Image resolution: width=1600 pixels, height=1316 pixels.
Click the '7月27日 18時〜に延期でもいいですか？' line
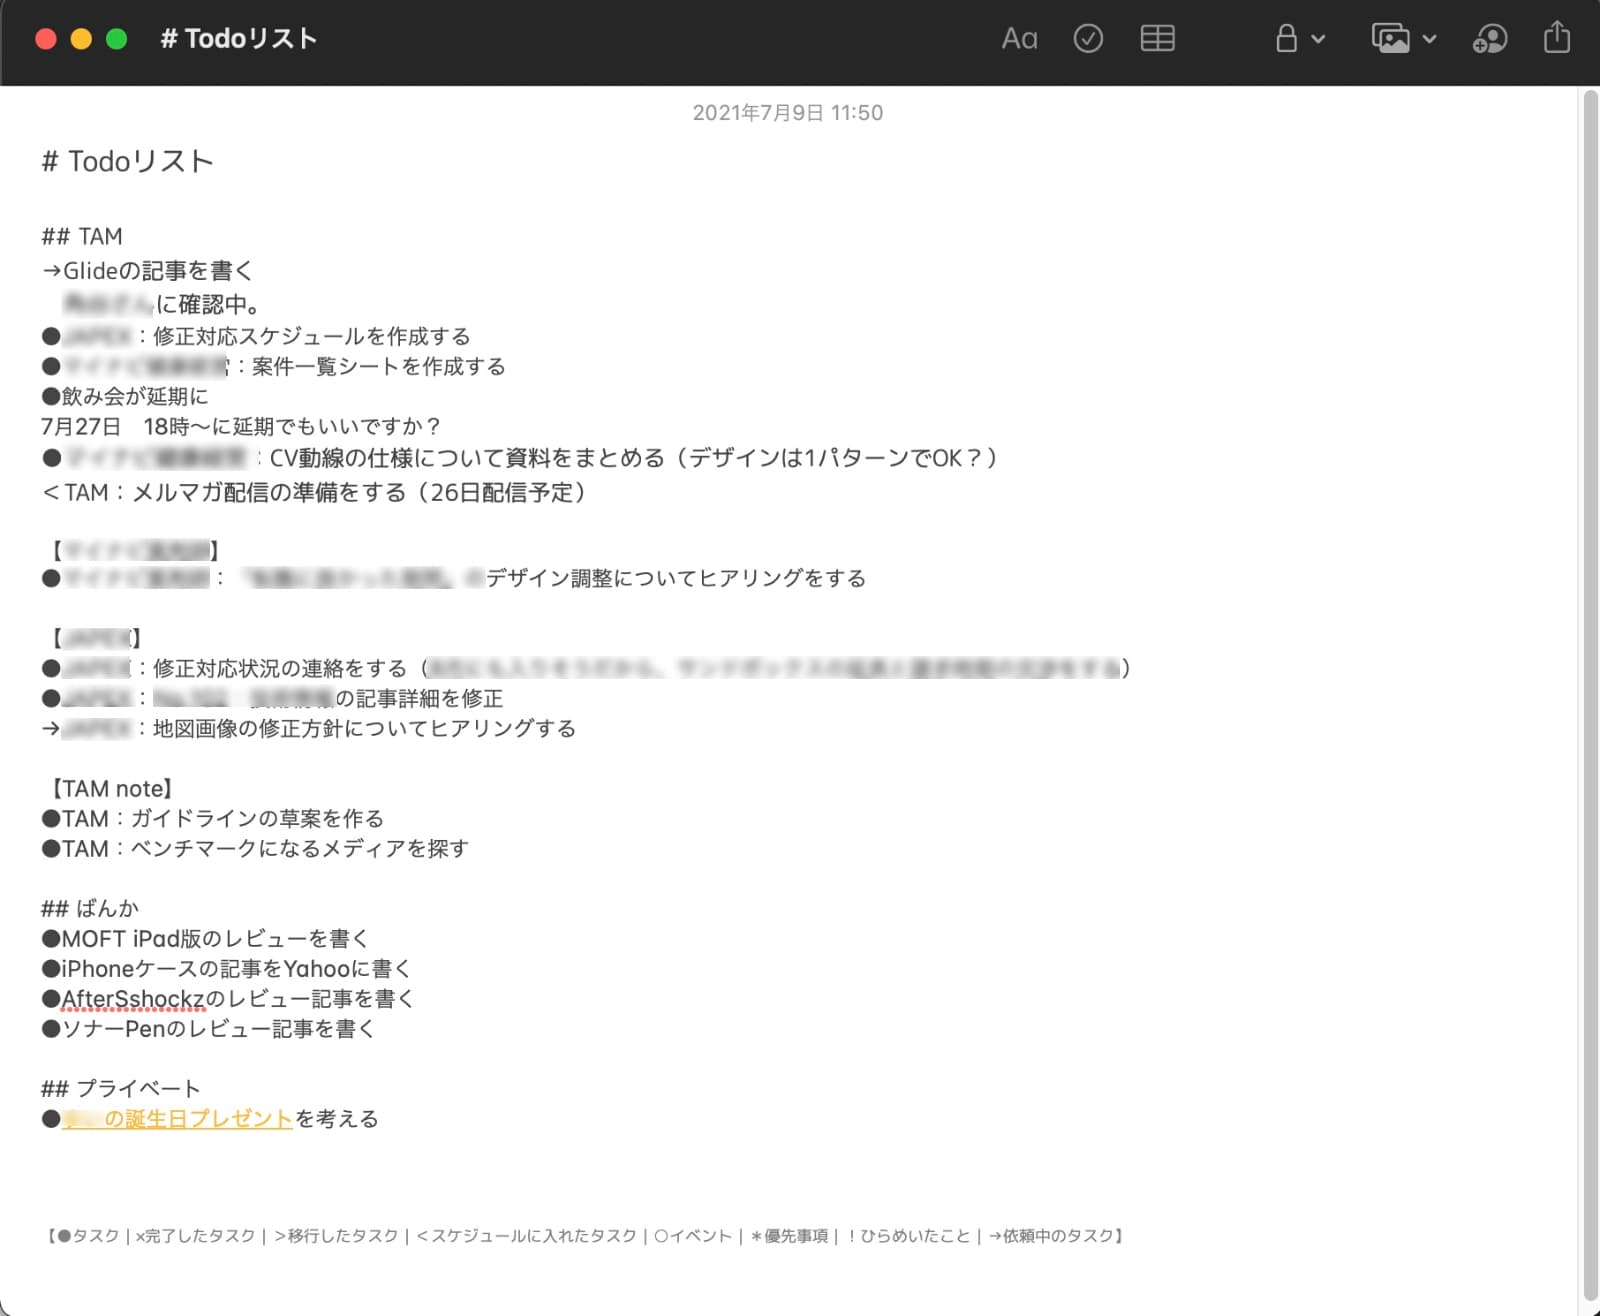[x=241, y=427]
